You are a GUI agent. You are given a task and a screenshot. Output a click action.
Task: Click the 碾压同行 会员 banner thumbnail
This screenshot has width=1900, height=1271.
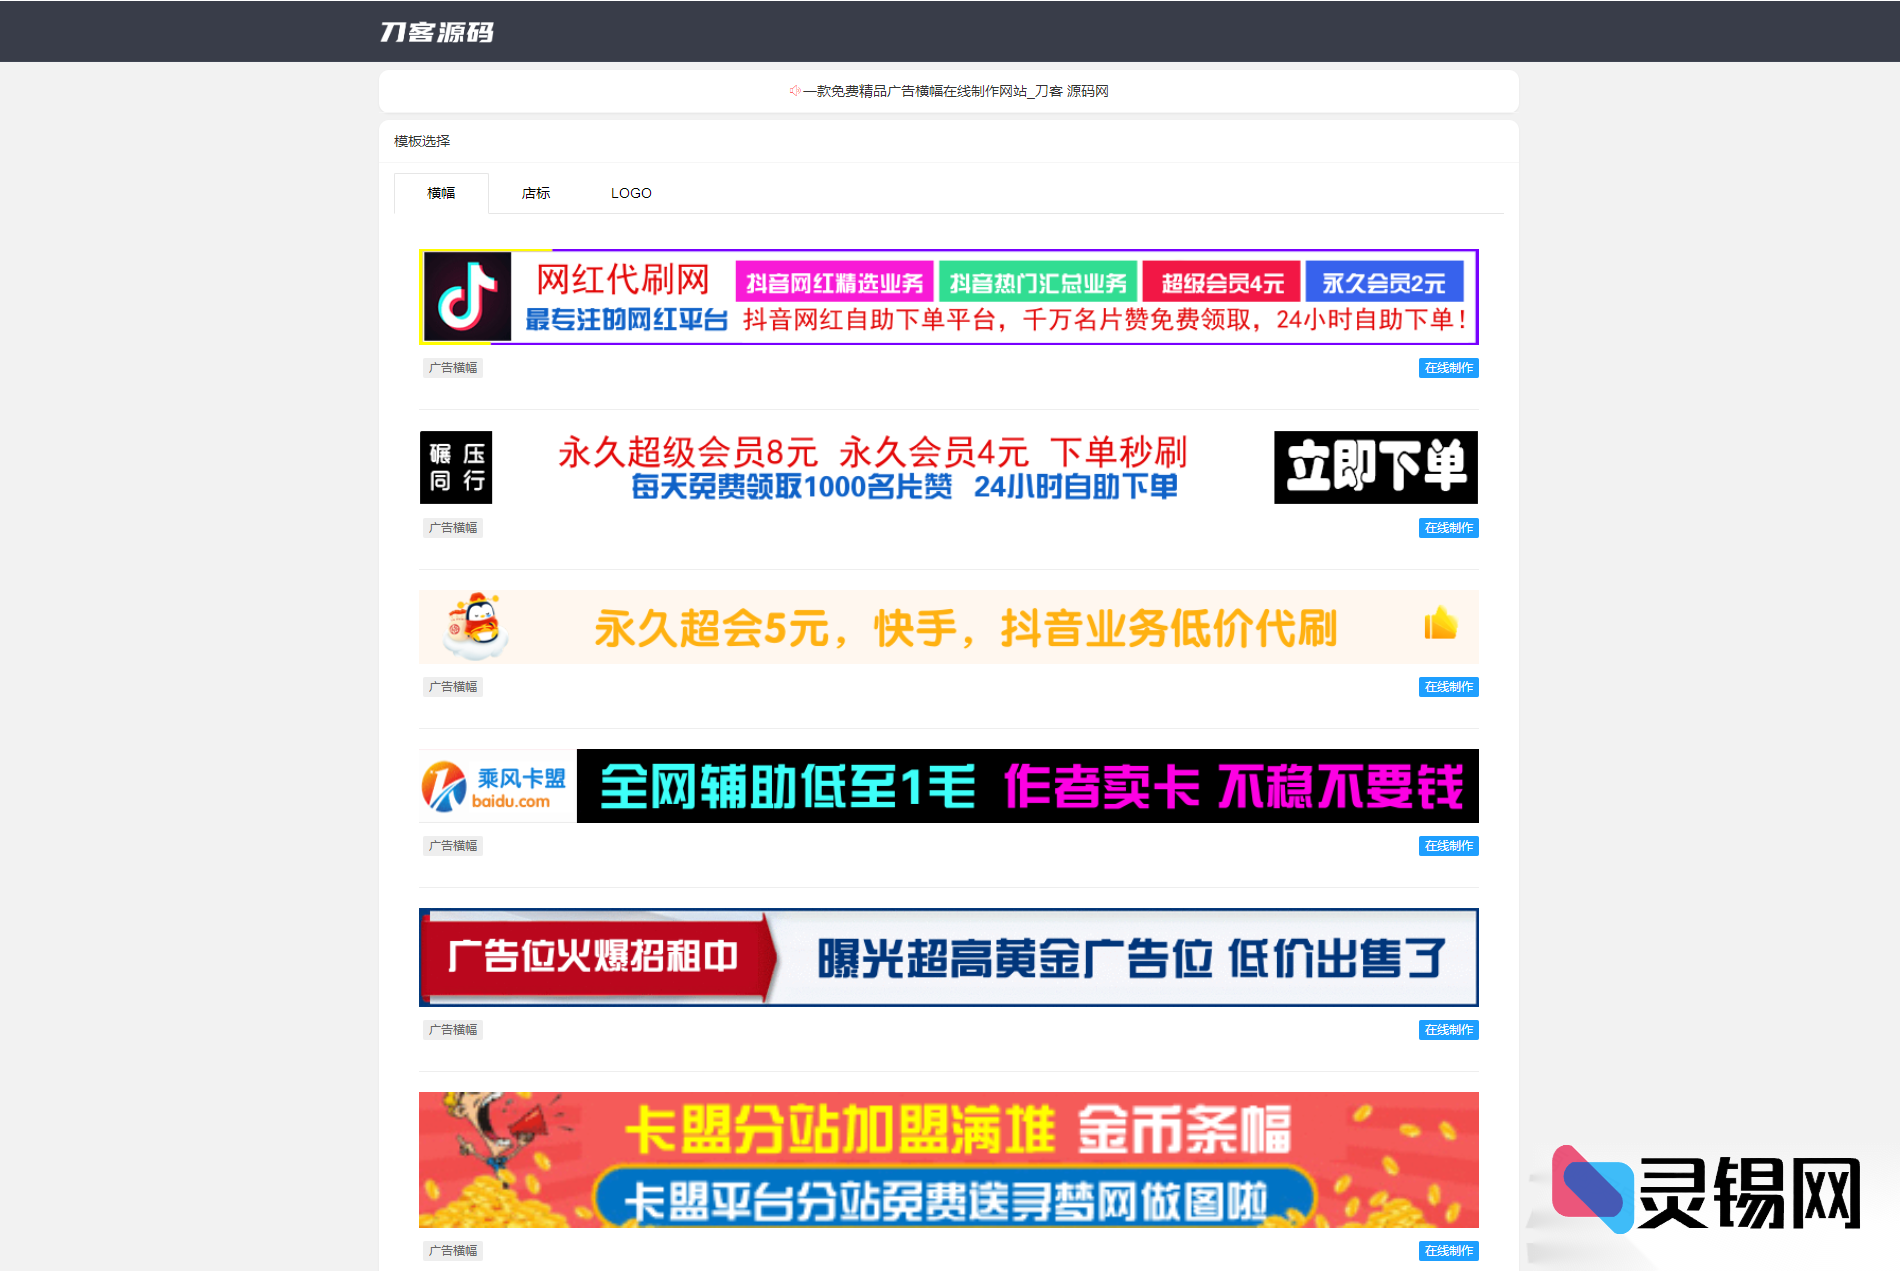coord(948,467)
